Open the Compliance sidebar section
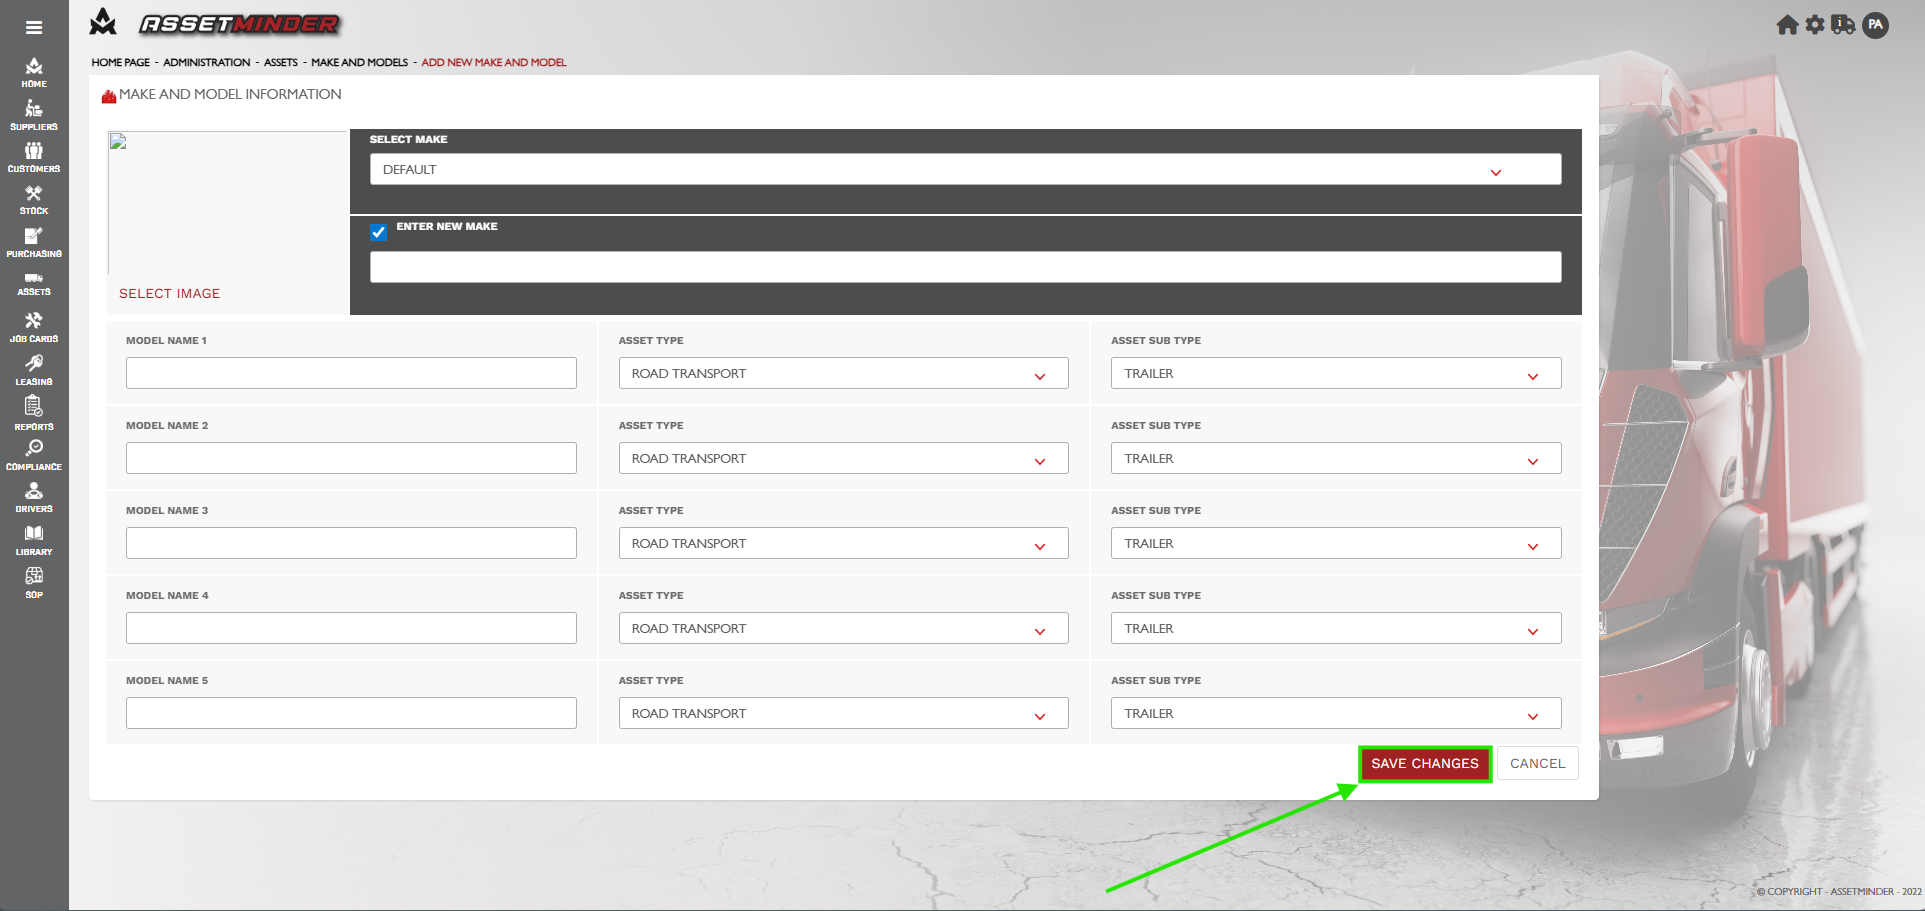 tap(34, 455)
